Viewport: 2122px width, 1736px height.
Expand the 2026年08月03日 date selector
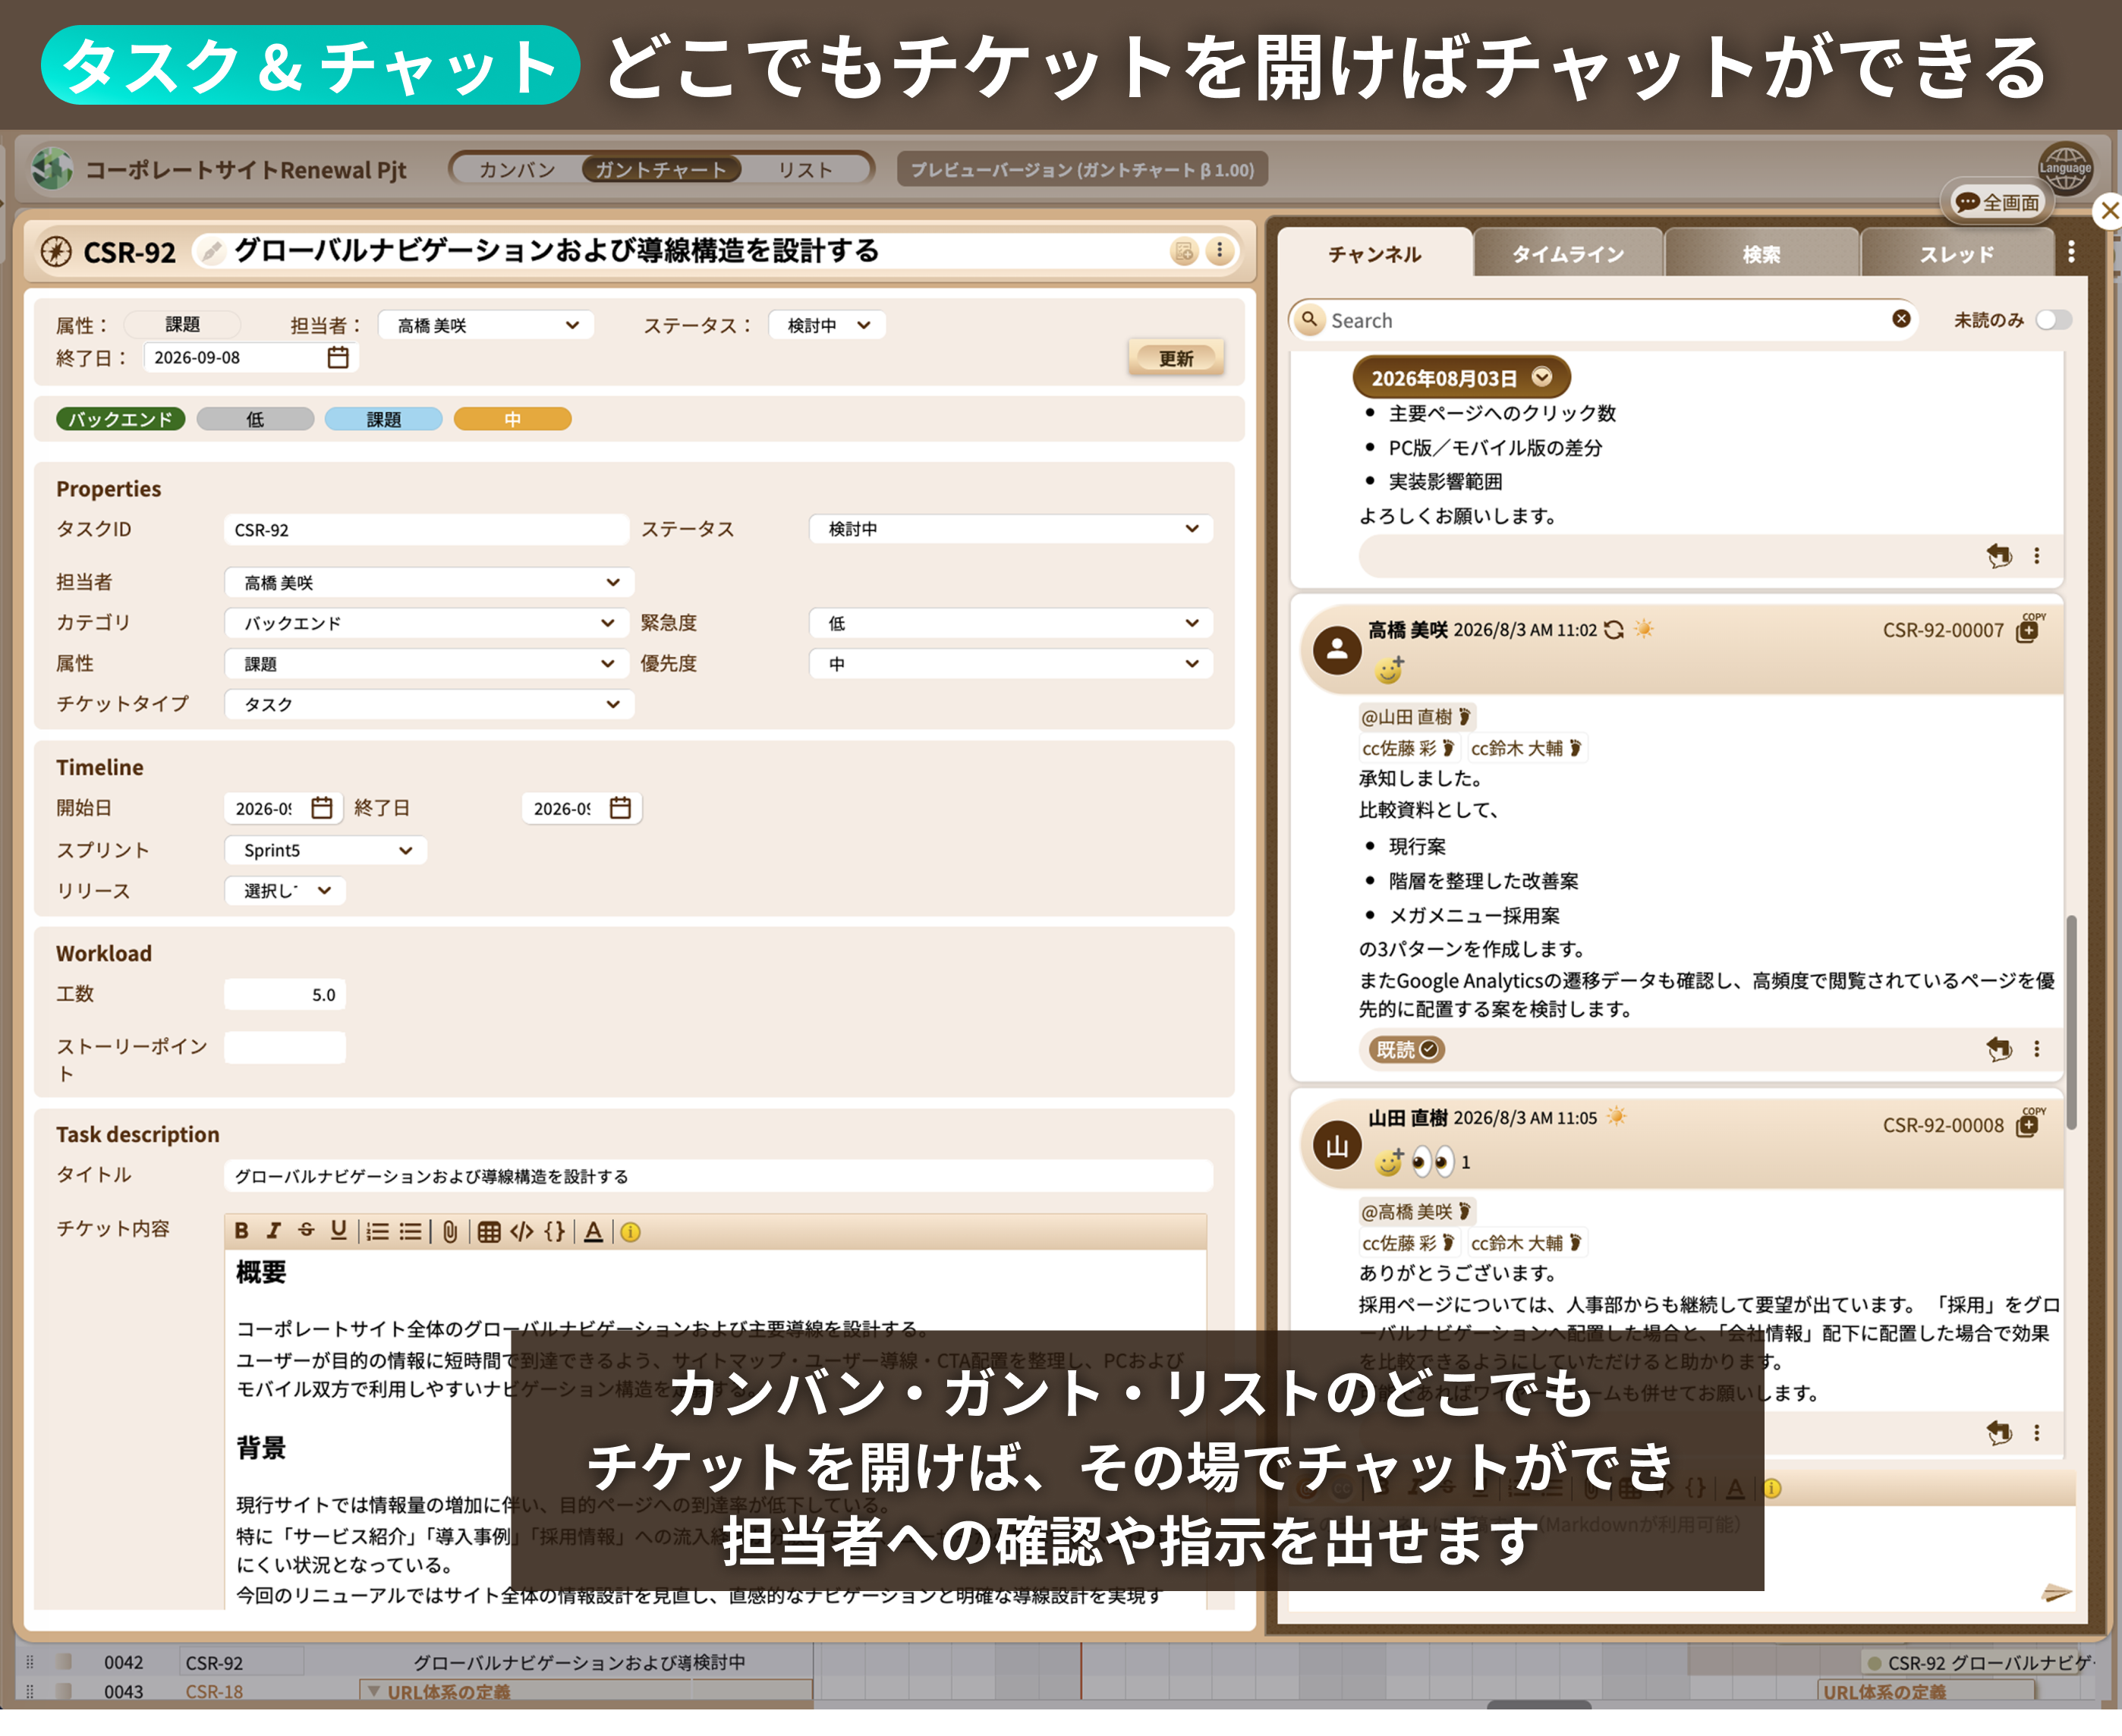pos(1461,377)
